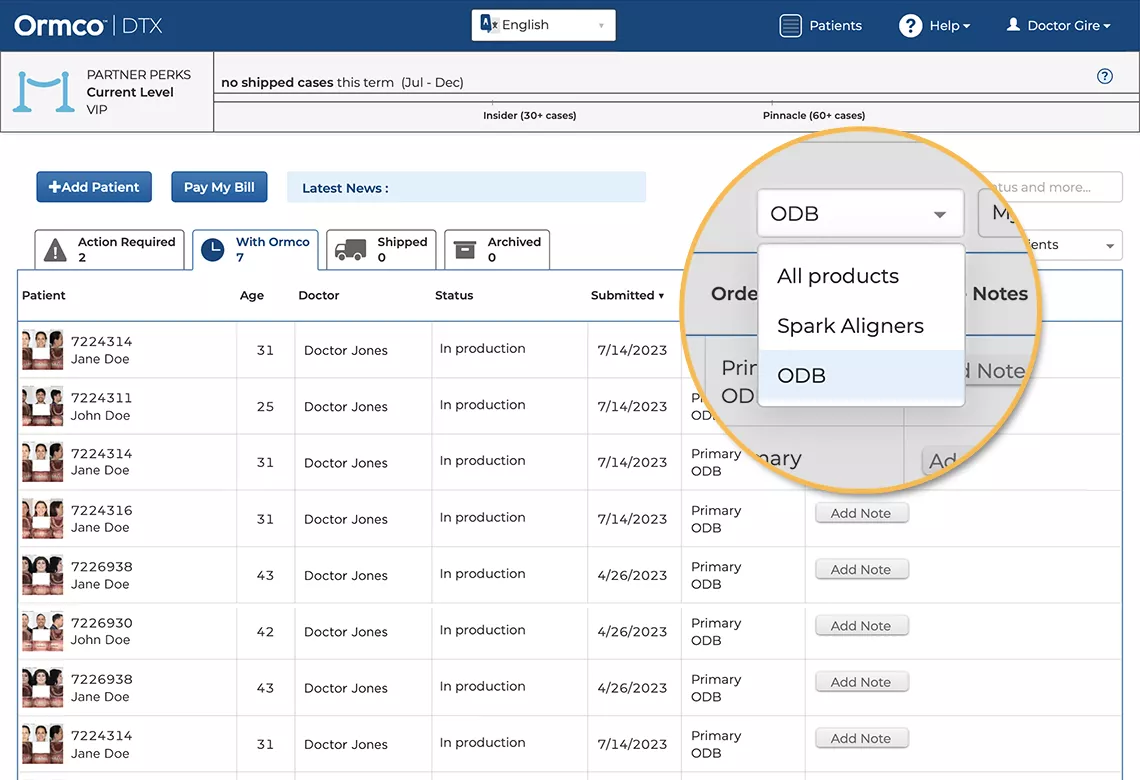Viewport: 1140px width, 780px height.
Task: Click the Add Patient button
Action: point(94,187)
